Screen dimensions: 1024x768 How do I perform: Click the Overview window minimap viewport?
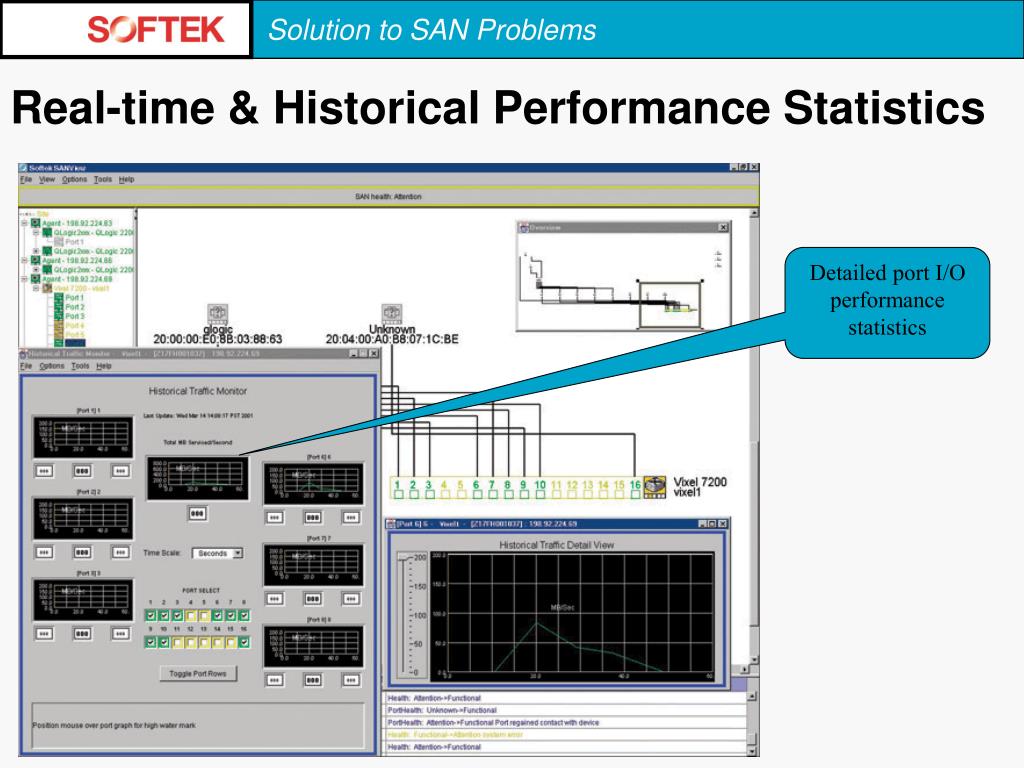[671, 304]
